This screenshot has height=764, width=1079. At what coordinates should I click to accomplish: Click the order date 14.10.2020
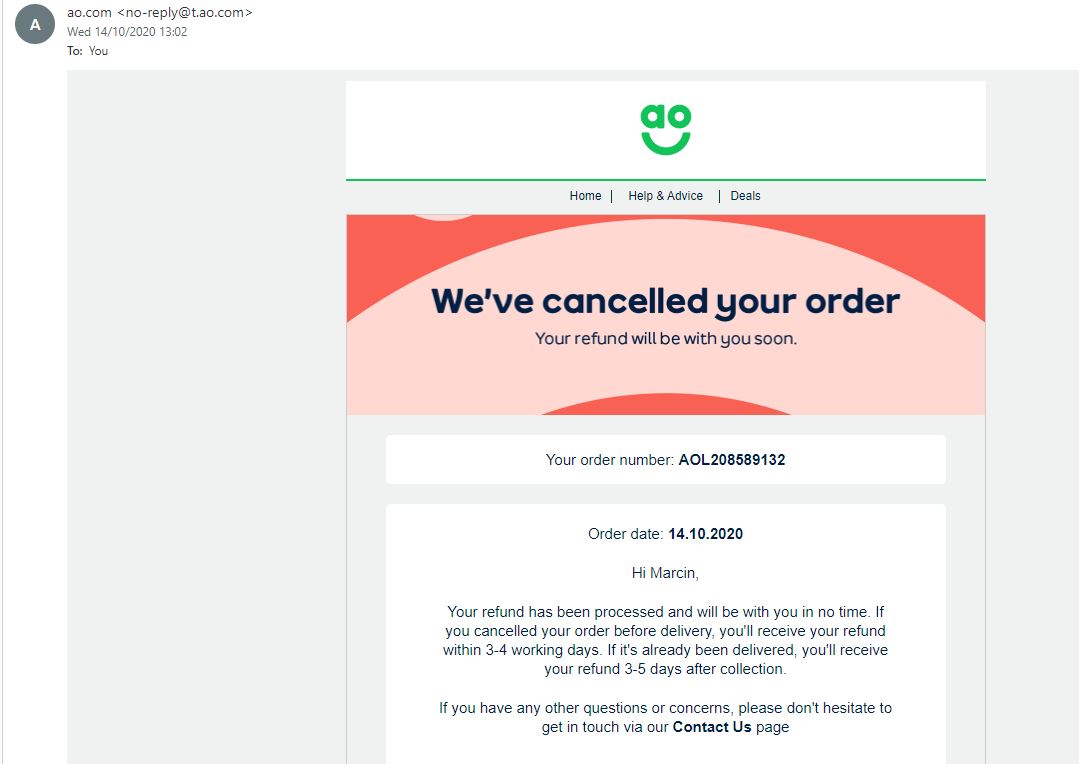click(x=705, y=534)
